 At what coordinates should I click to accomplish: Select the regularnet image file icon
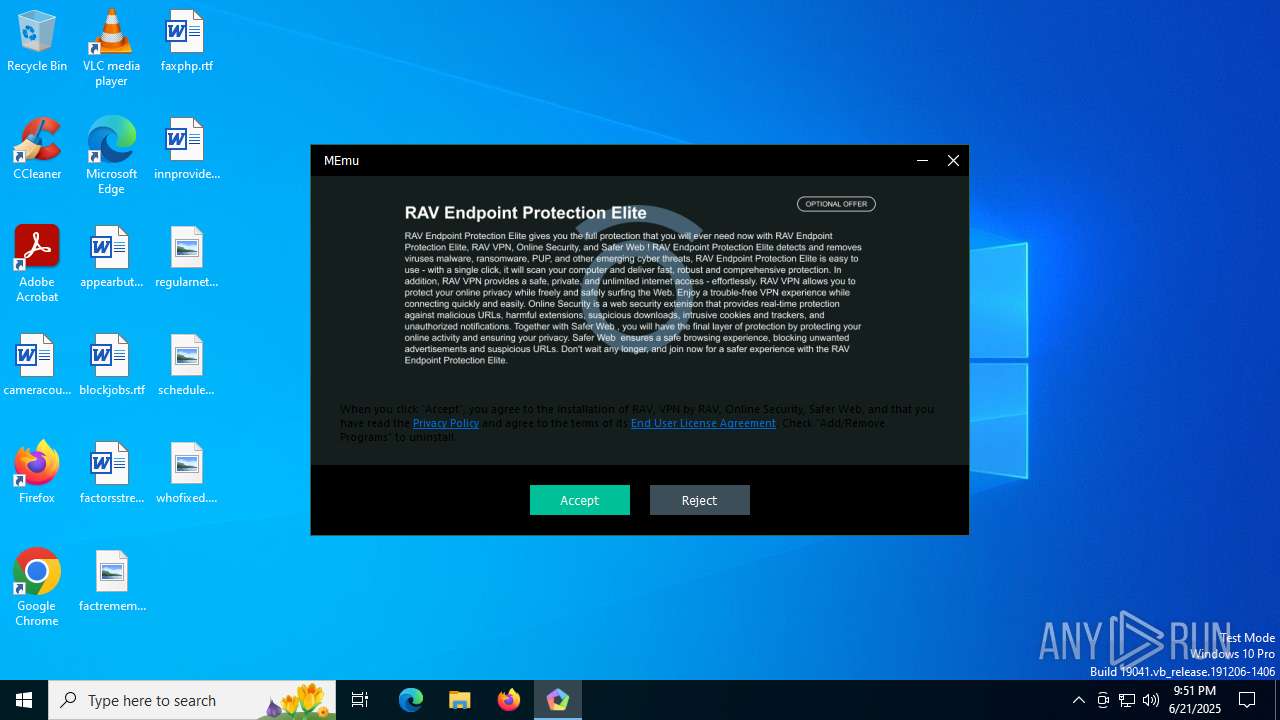(x=186, y=257)
